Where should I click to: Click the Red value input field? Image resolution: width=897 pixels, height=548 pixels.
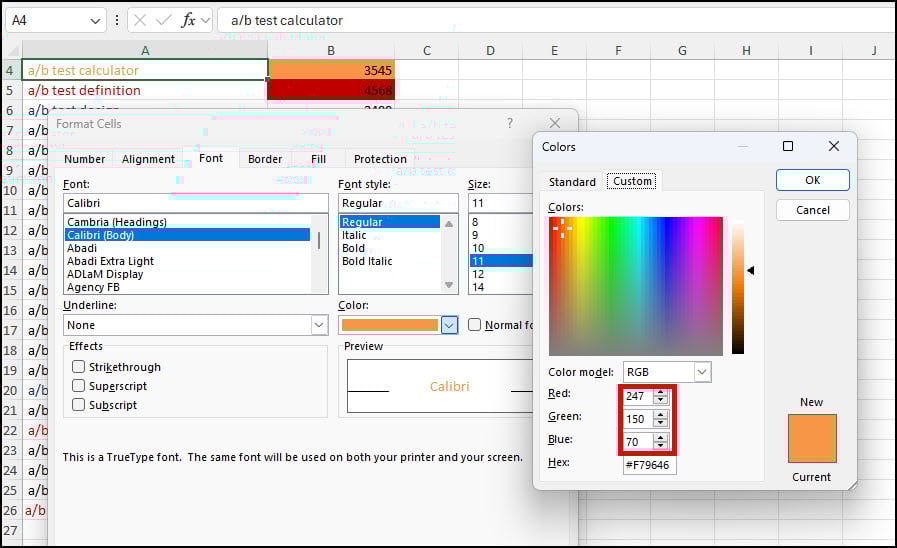pyautogui.click(x=638, y=396)
